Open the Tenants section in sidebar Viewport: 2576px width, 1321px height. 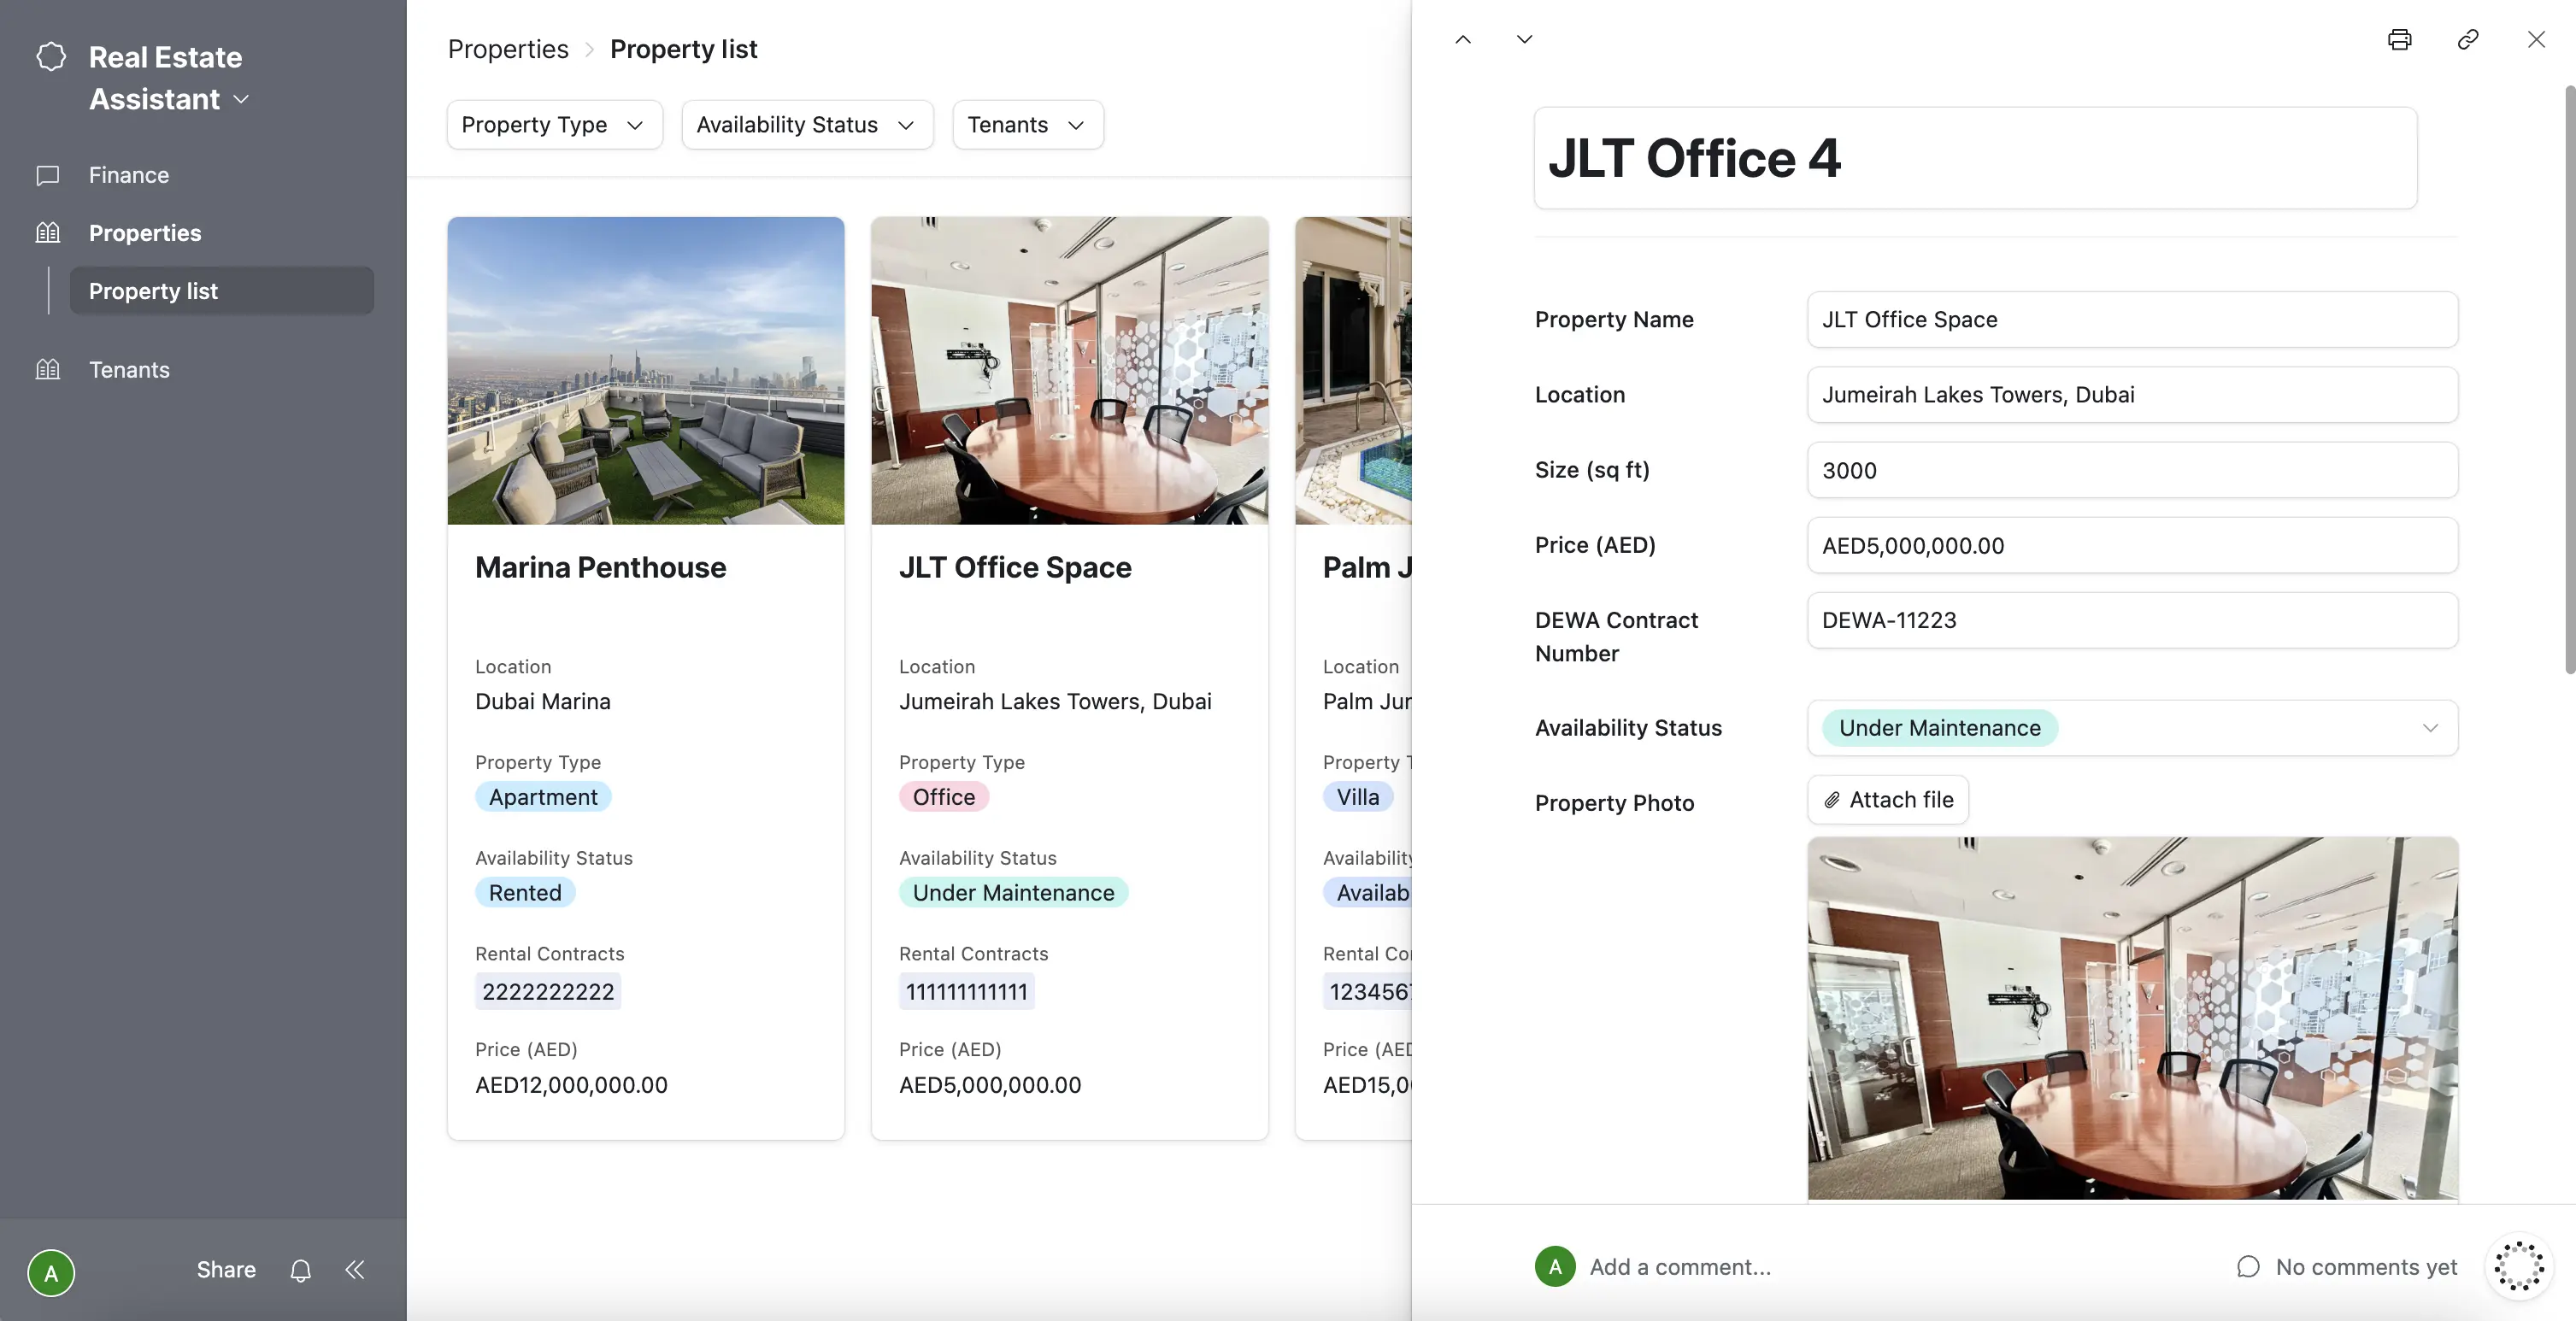click(x=129, y=370)
